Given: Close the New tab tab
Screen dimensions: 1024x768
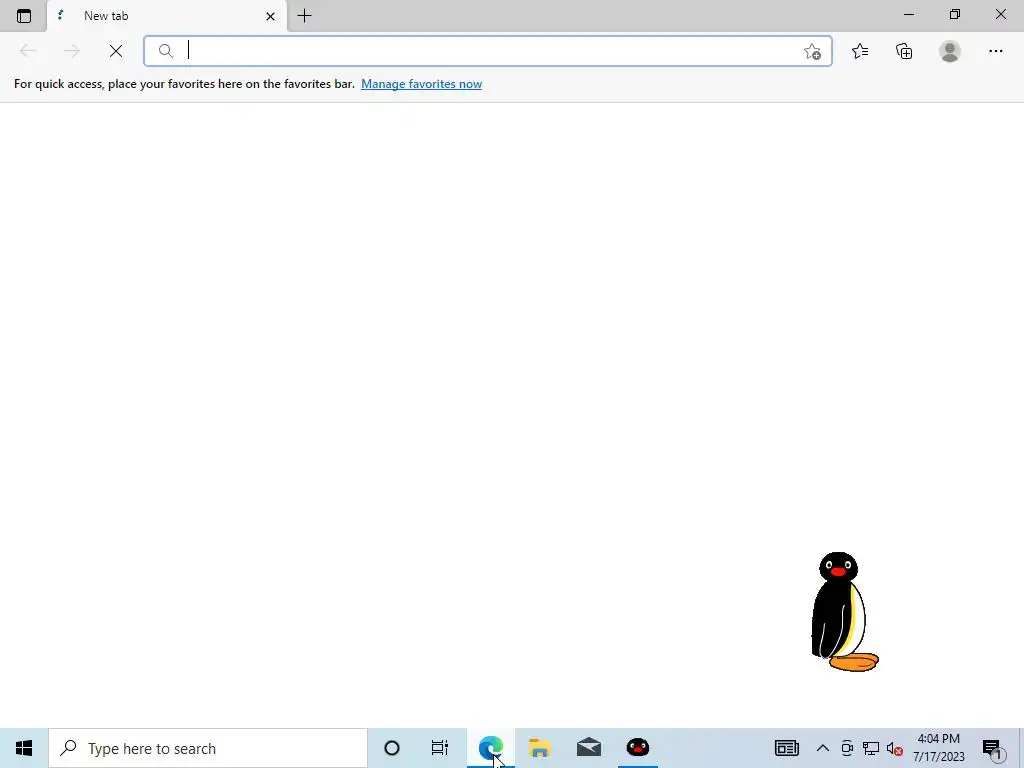Looking at the screenshot, I should click(x=270, y=16).
